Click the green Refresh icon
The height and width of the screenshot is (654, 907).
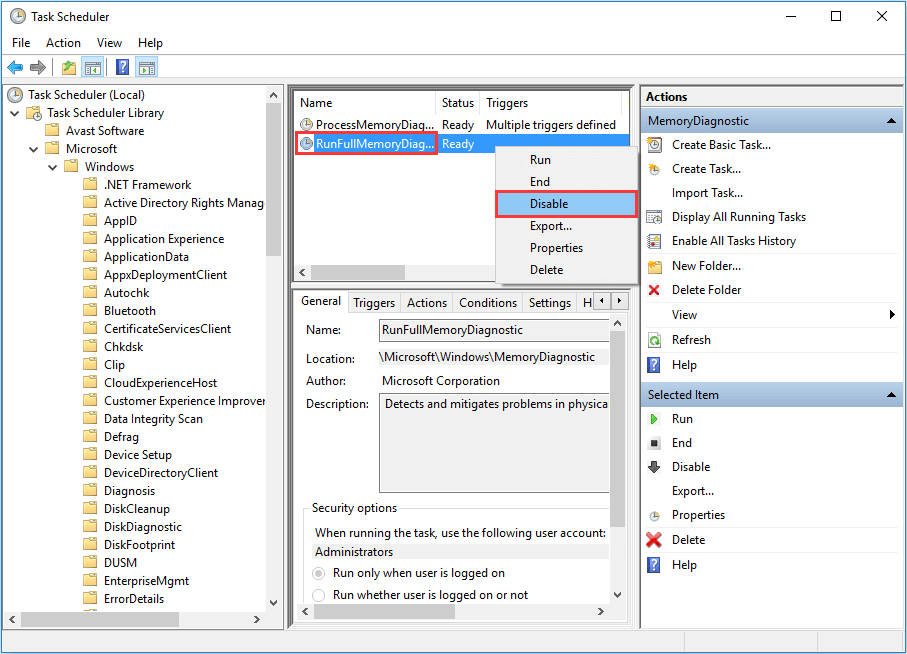pyautogui.click(x=654, y=340)
